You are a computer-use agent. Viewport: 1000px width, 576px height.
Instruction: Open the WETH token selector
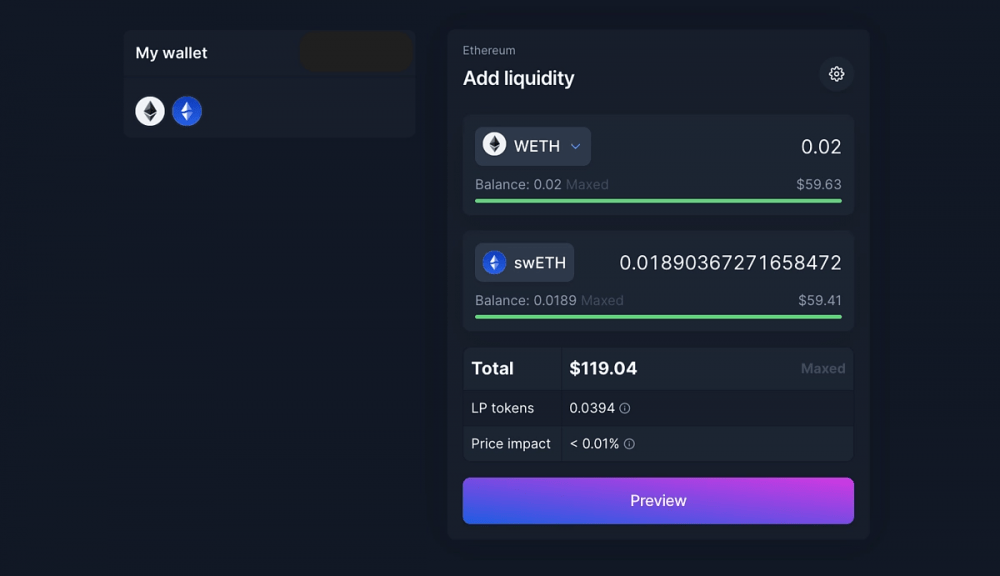(x=533, y=146)
